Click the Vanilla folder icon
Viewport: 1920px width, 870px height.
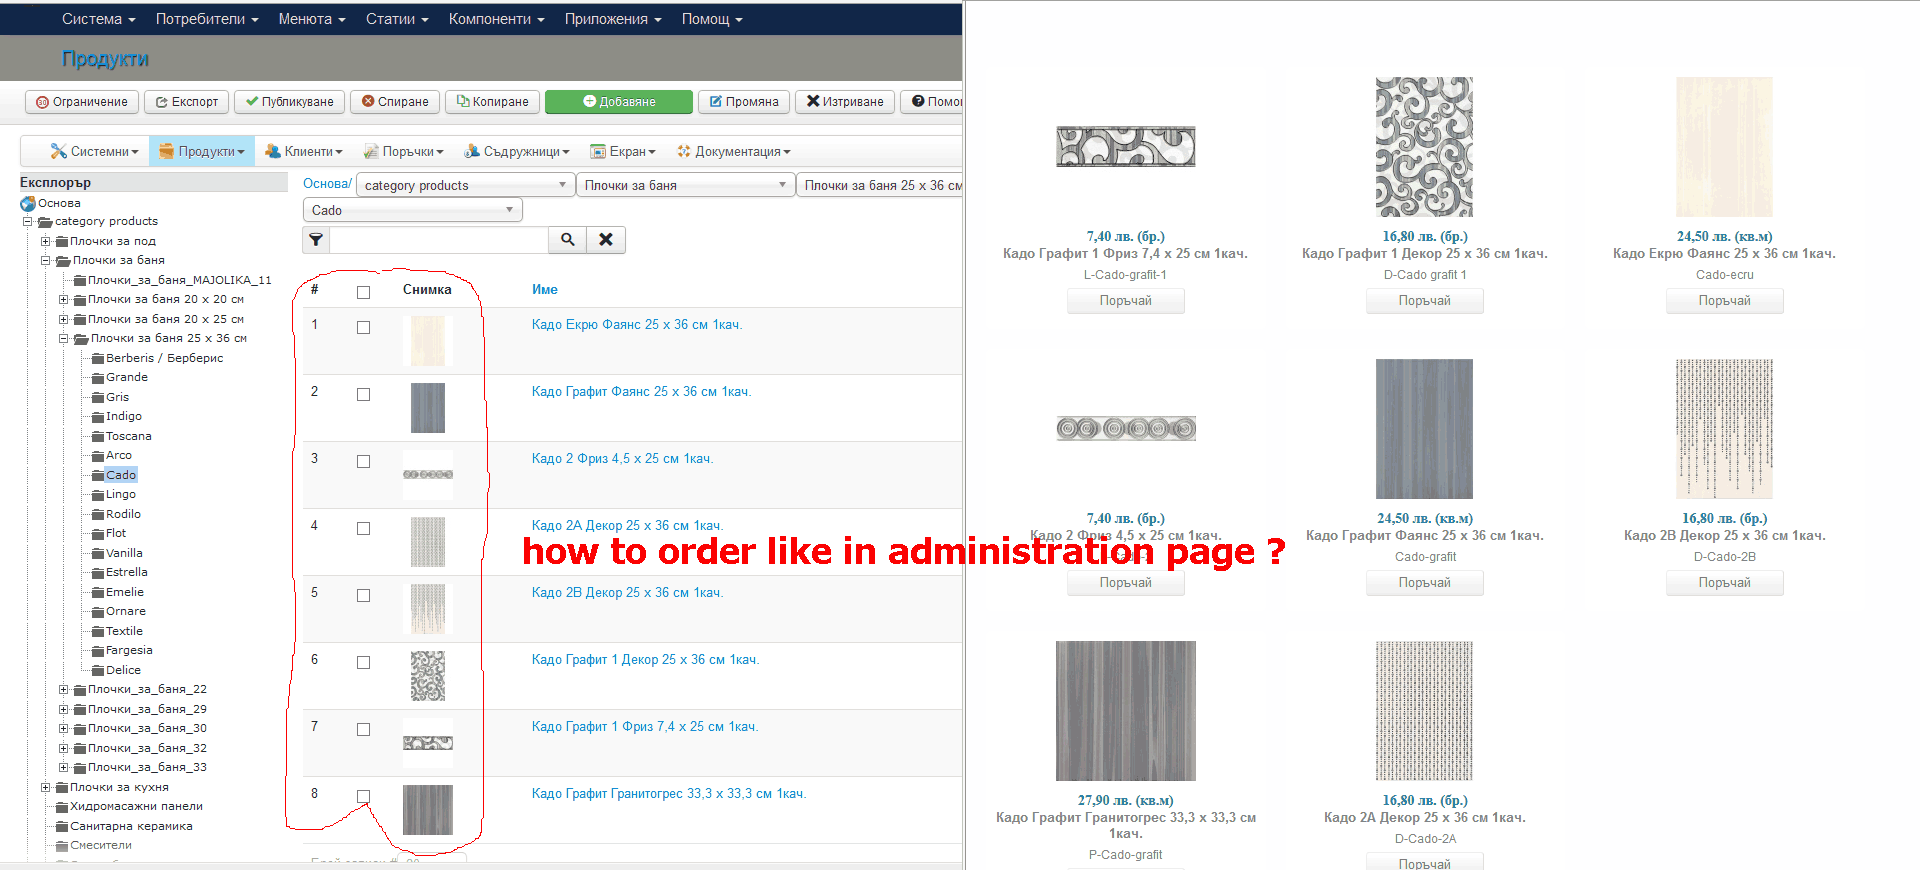click(98, 553)
